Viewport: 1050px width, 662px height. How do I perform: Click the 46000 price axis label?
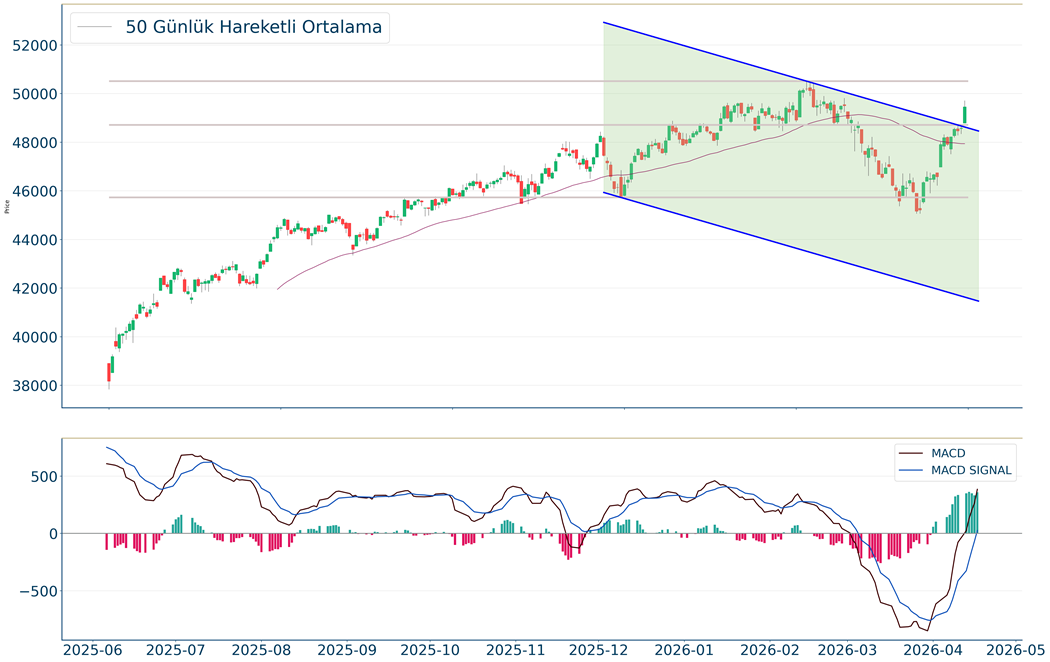pyautogui.click(x=28, y=192)
